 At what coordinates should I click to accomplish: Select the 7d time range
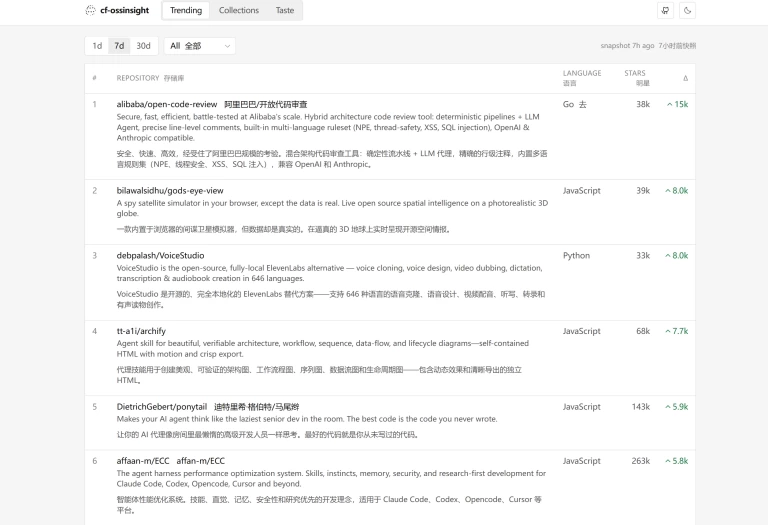(x=119, y=46)
